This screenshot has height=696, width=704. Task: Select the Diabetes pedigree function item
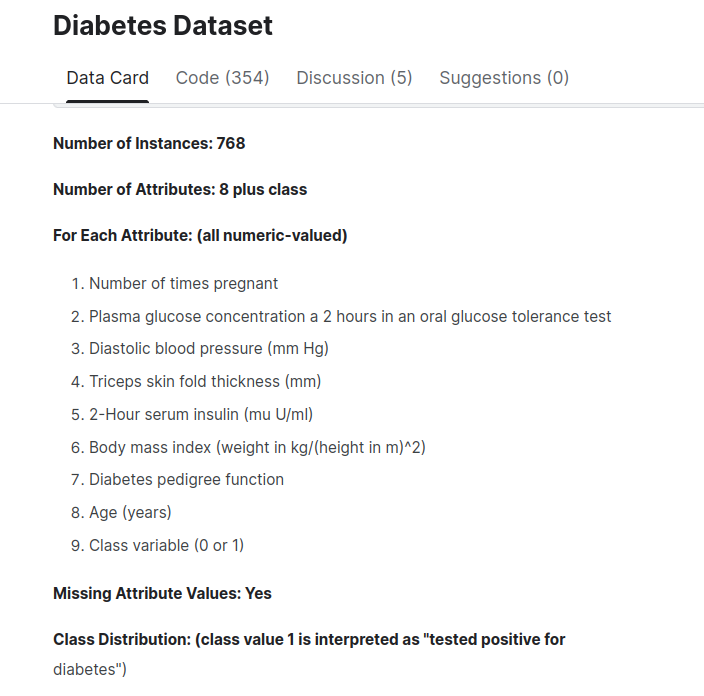[186, 479]
